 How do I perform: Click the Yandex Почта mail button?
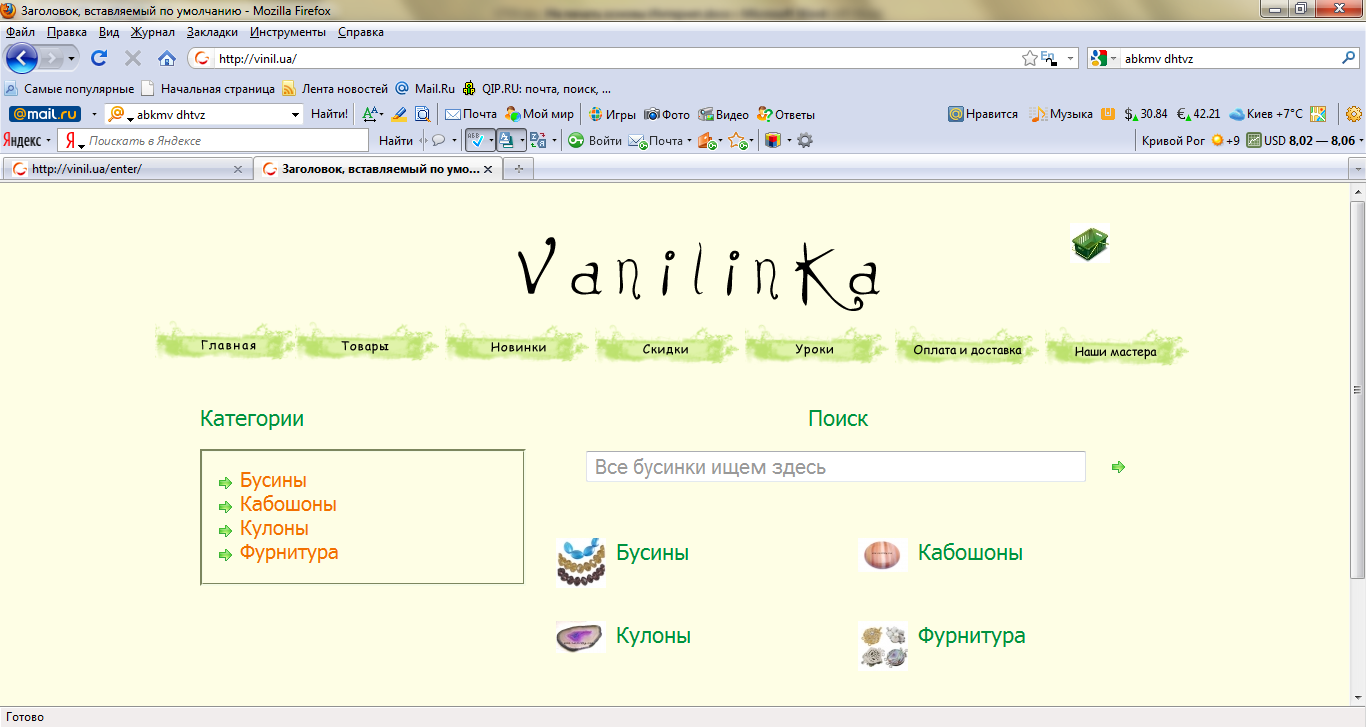pos(661,141)
